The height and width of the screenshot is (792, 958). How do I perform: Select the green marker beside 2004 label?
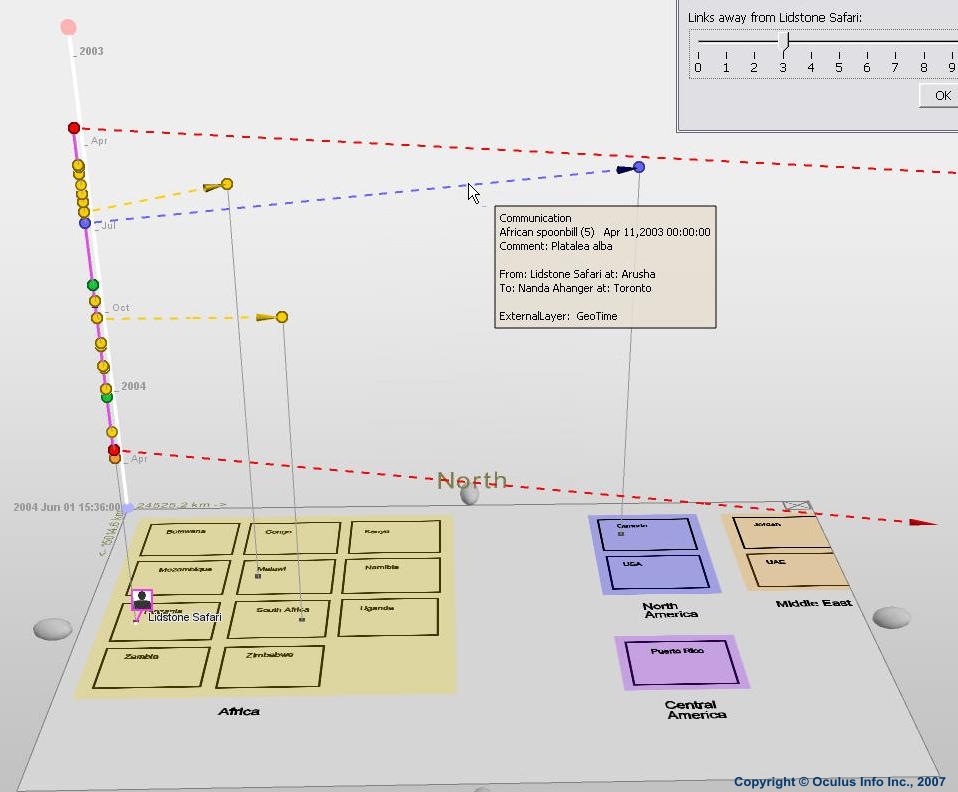(x=107, y=397)
